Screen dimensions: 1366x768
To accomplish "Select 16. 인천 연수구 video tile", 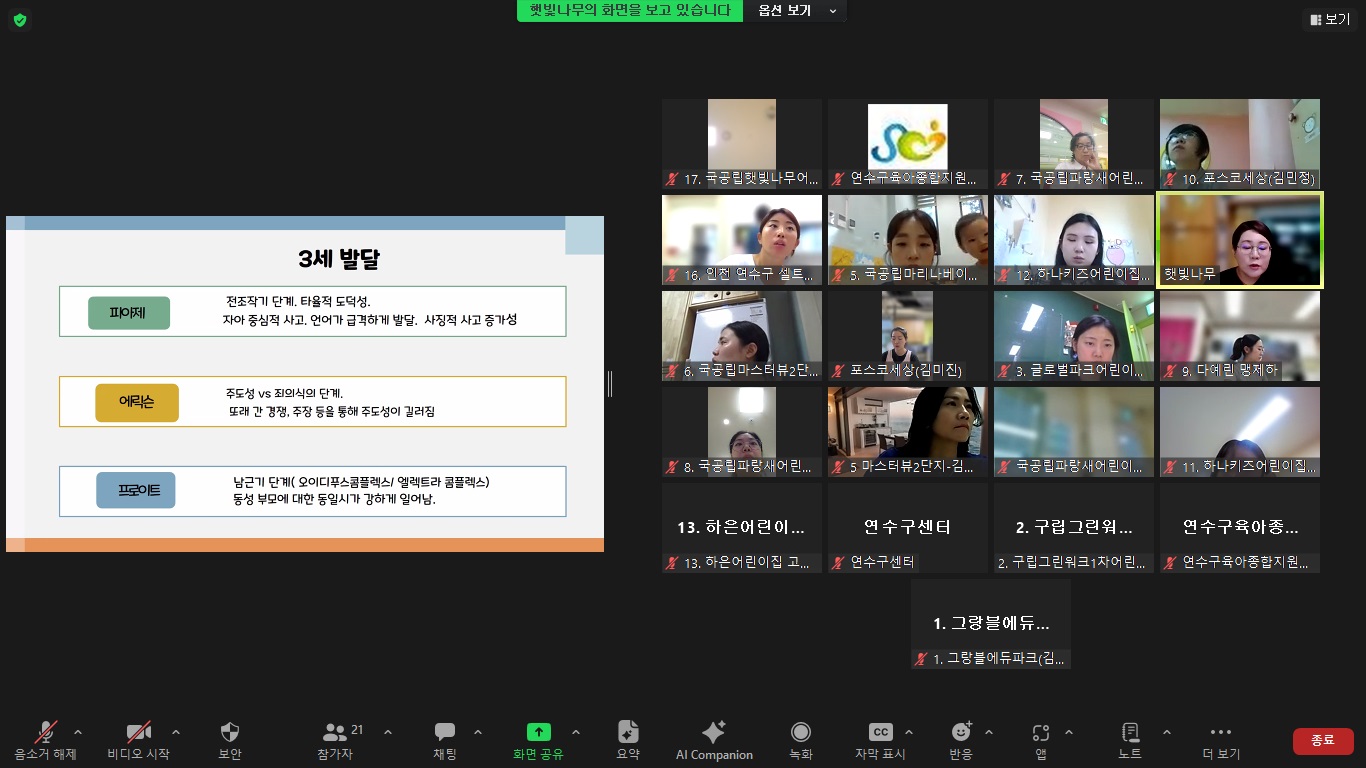I will pyautogui.click(x=742, y=240).
